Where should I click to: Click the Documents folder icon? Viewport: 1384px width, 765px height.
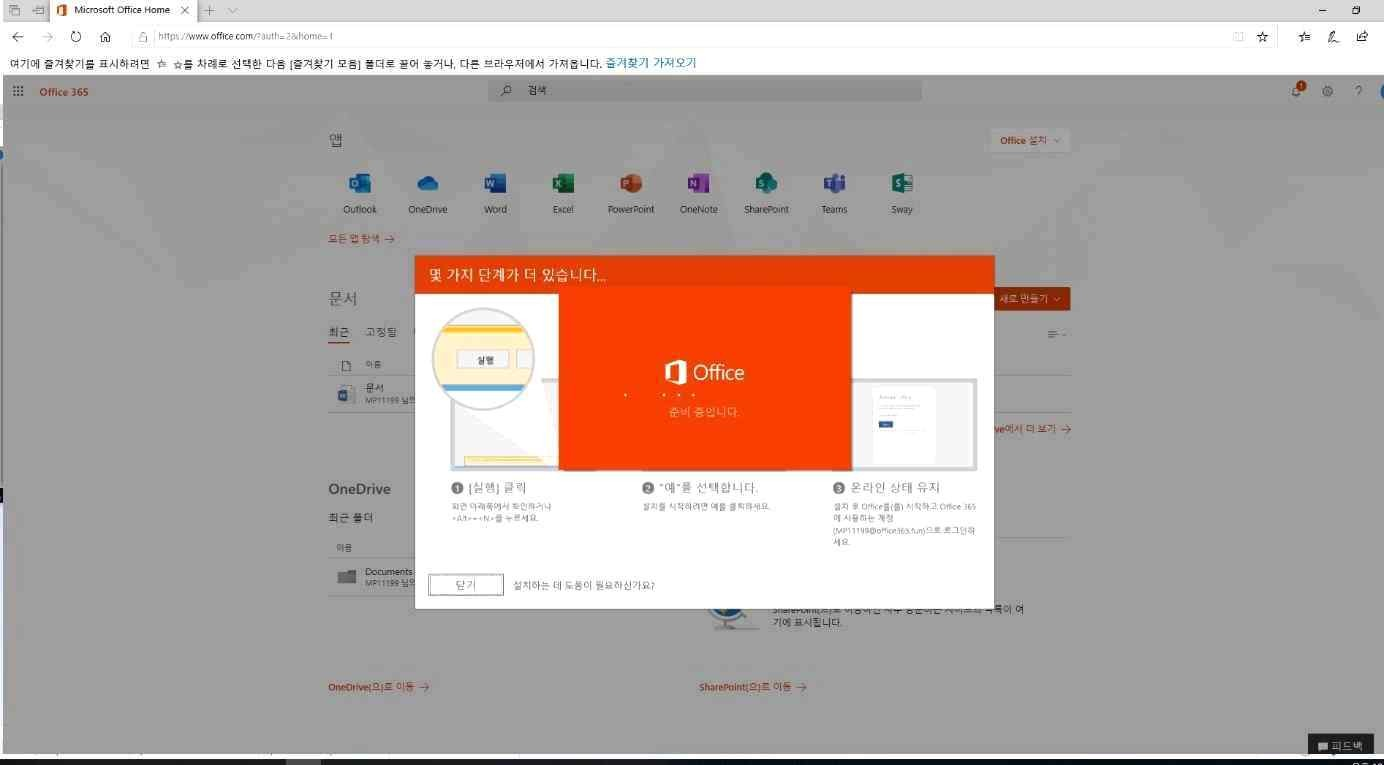[x=347, y=576]
